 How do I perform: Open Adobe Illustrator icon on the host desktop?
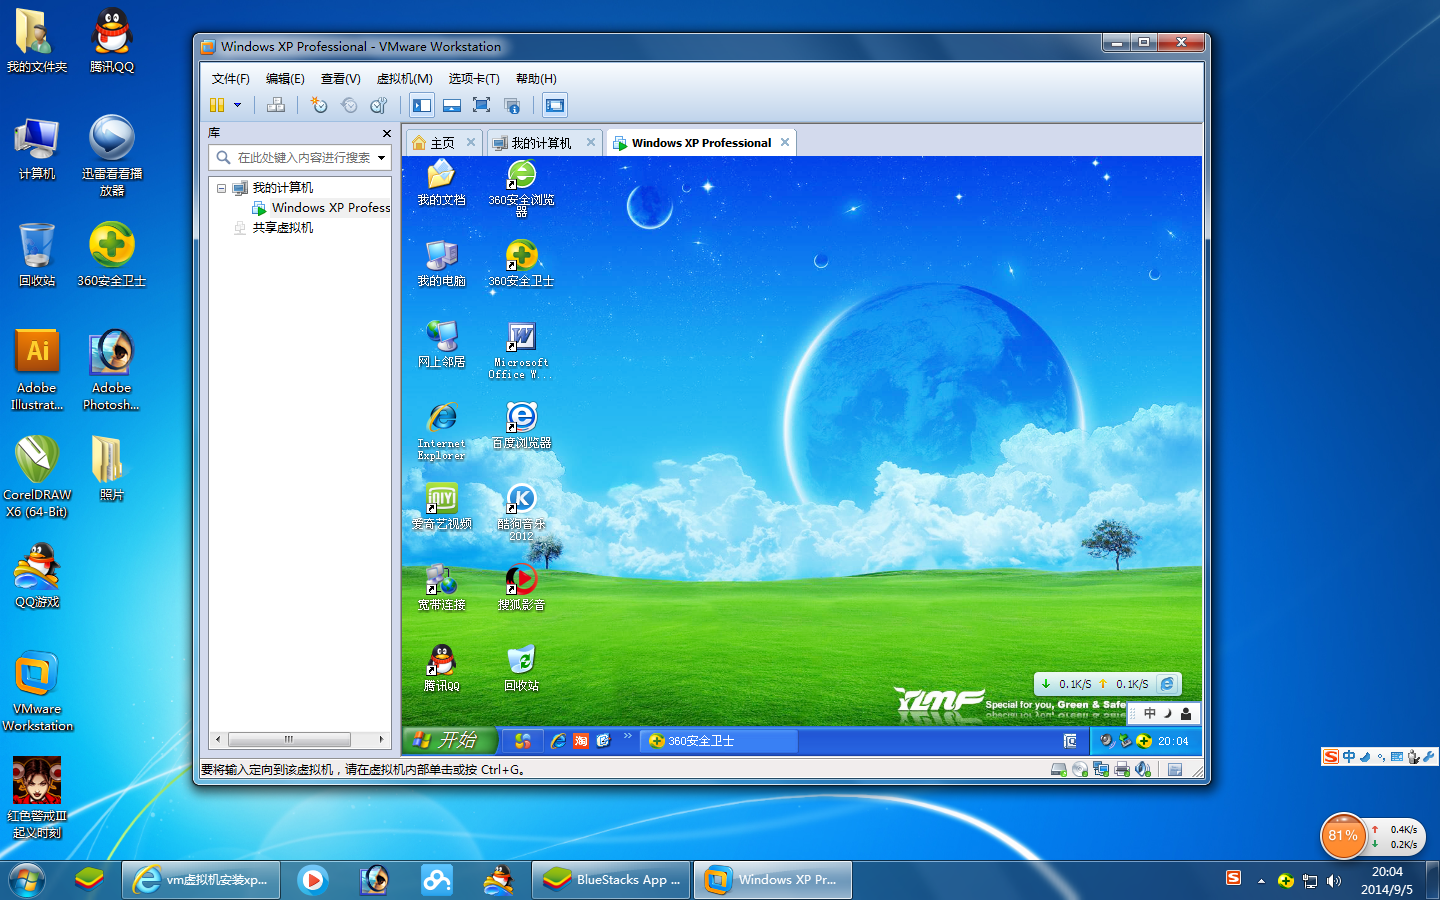(37, 369)
